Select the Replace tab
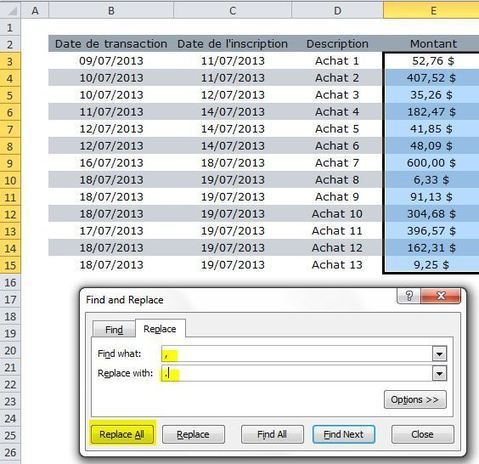The height and width of the screenshot is (464, 479). (x=160, y=329)
